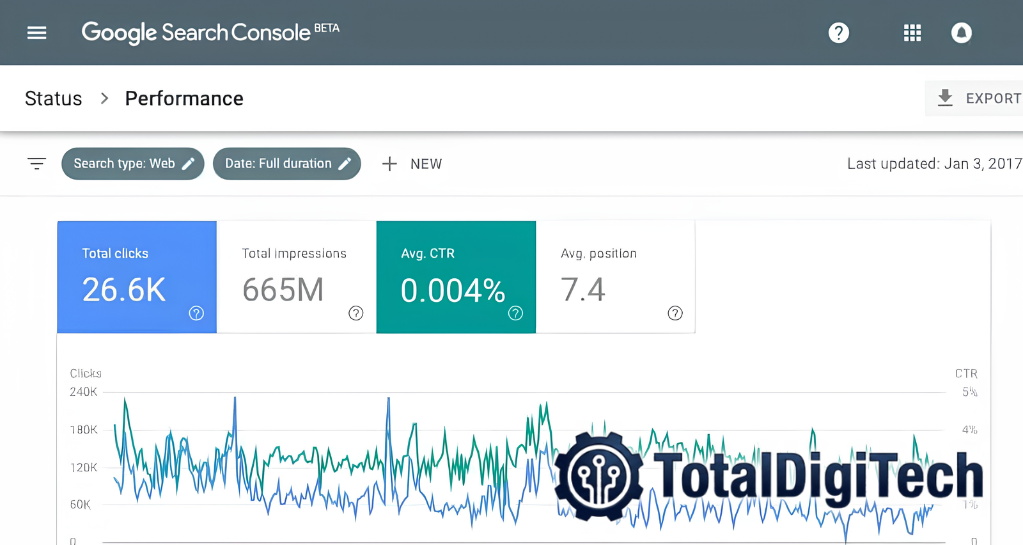
Task: Open the Google apps grid icon
Action: 912,33
